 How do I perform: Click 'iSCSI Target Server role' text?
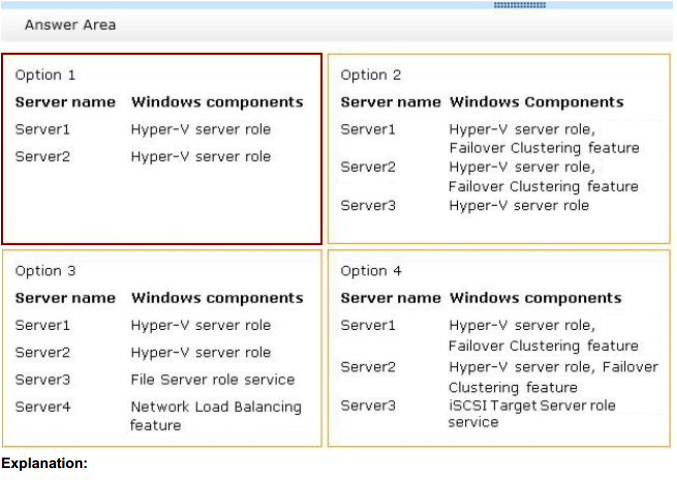(x=532, y=406)
